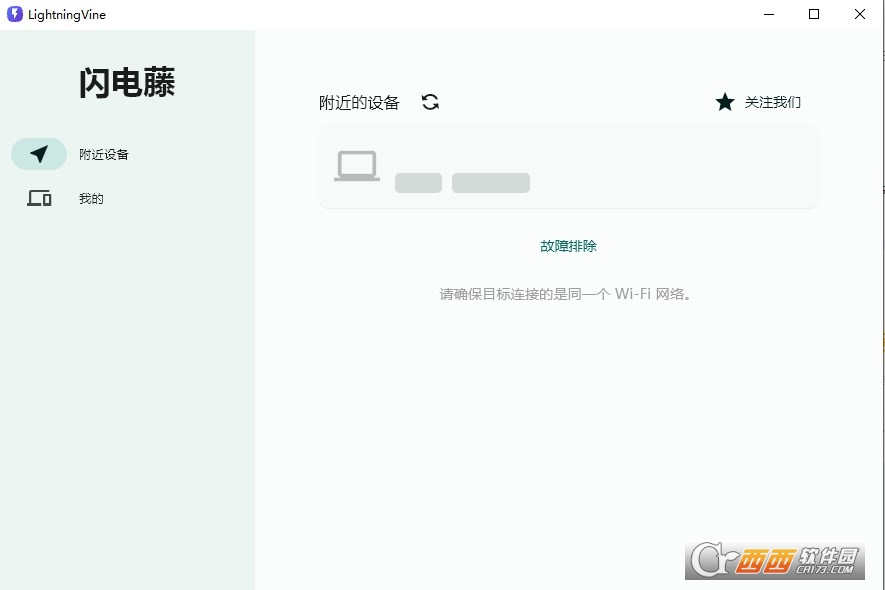
Task: Click the 闪电藤 app title
Action: 127,82
